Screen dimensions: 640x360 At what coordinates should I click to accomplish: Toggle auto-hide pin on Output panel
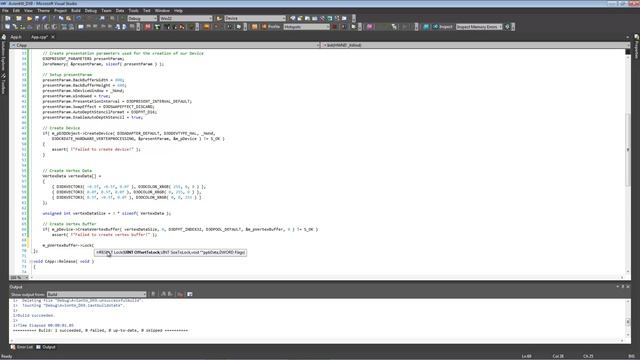click(x=623, y=287)
